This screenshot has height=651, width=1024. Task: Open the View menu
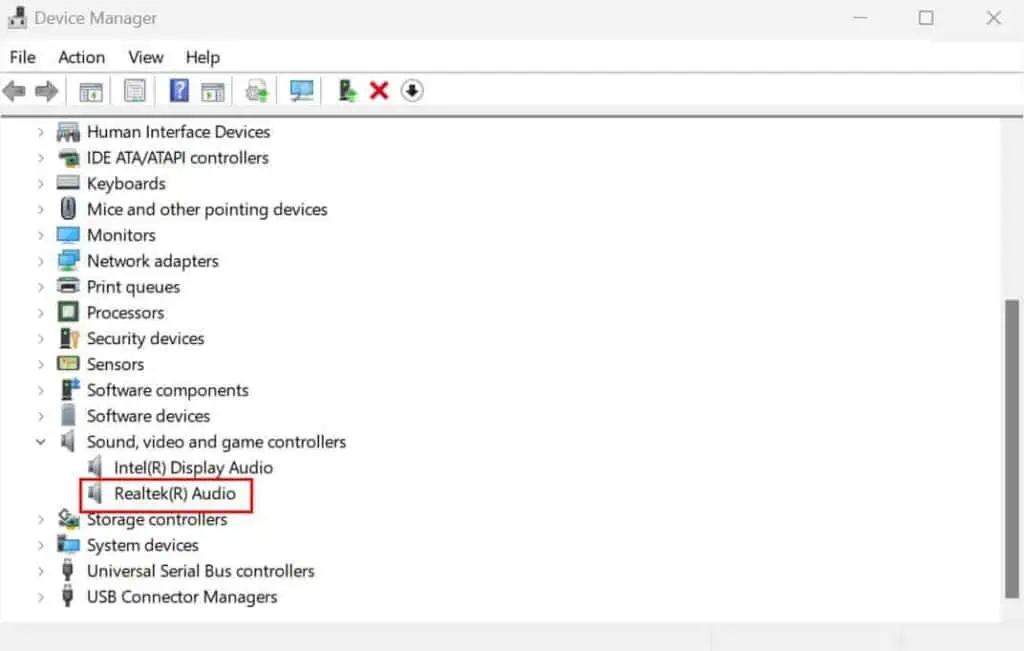click(x=145, y=57)
